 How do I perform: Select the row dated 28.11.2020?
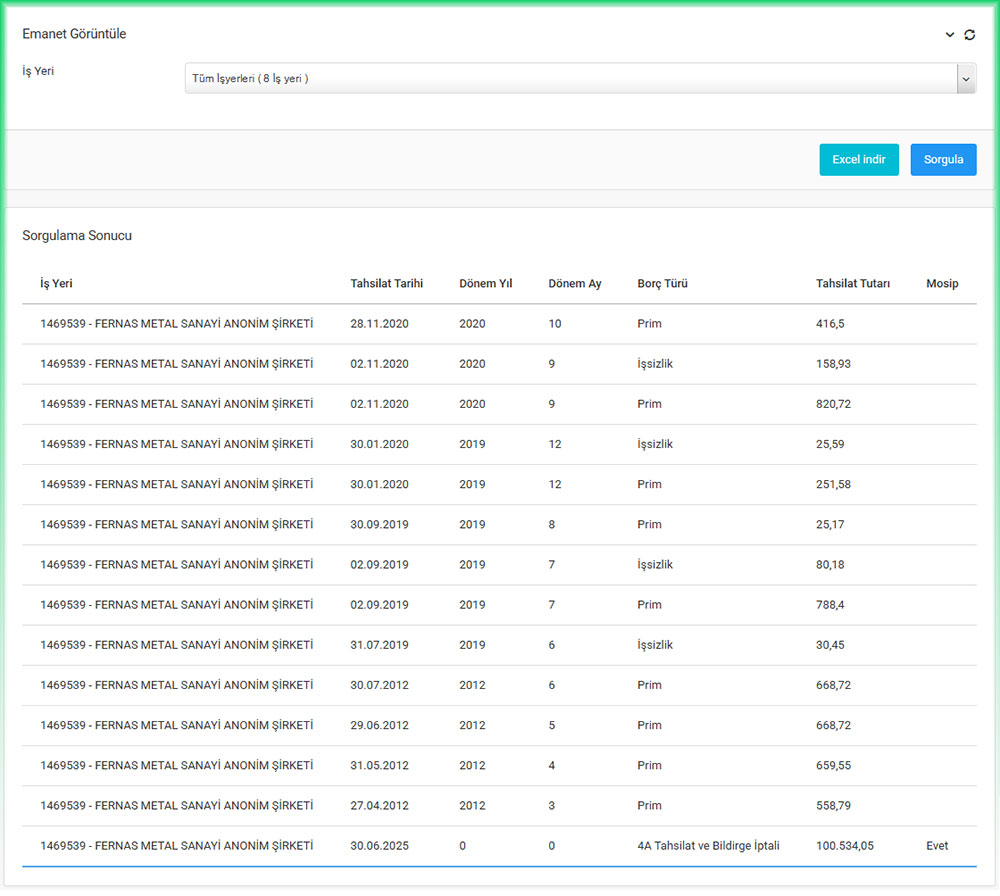click(379, 324)
